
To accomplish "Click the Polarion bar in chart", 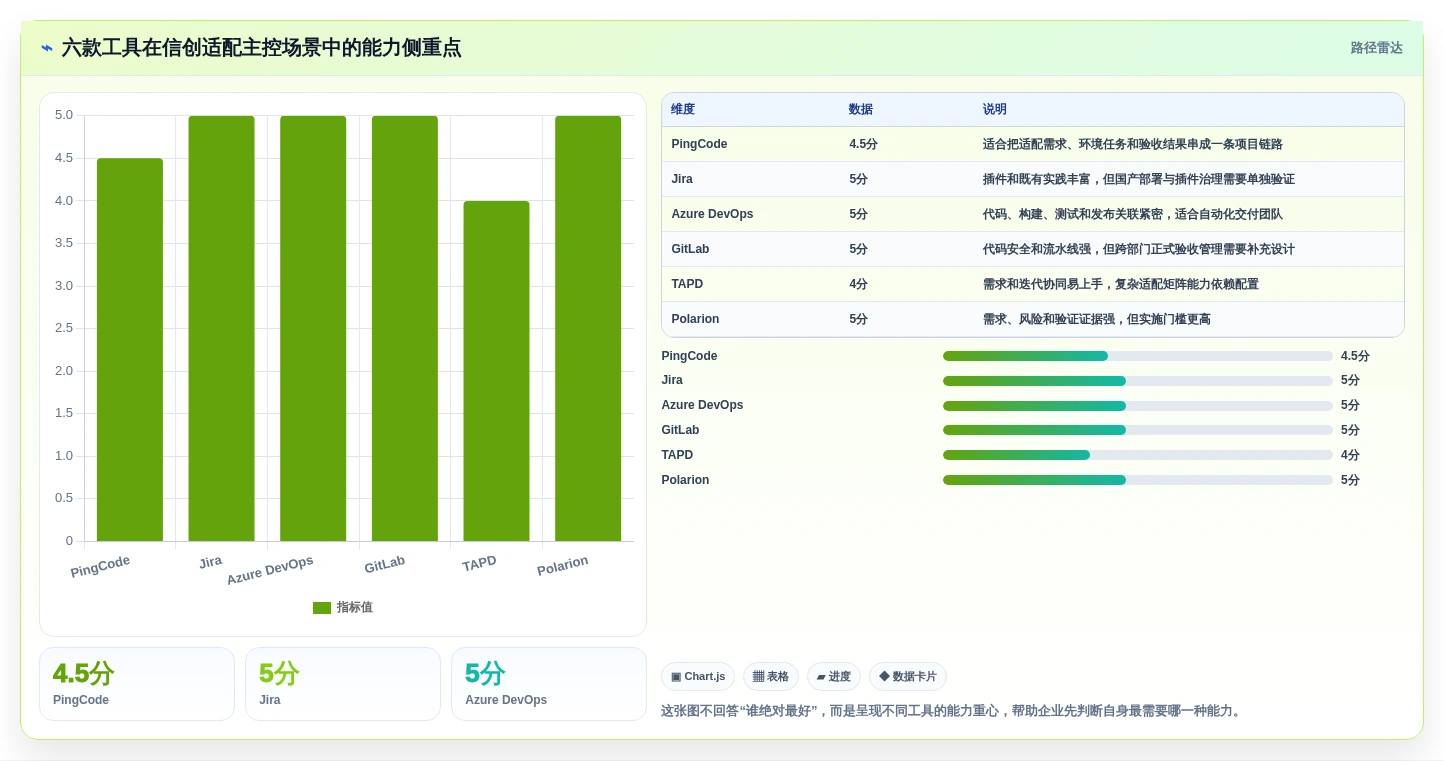I will 588,329.
